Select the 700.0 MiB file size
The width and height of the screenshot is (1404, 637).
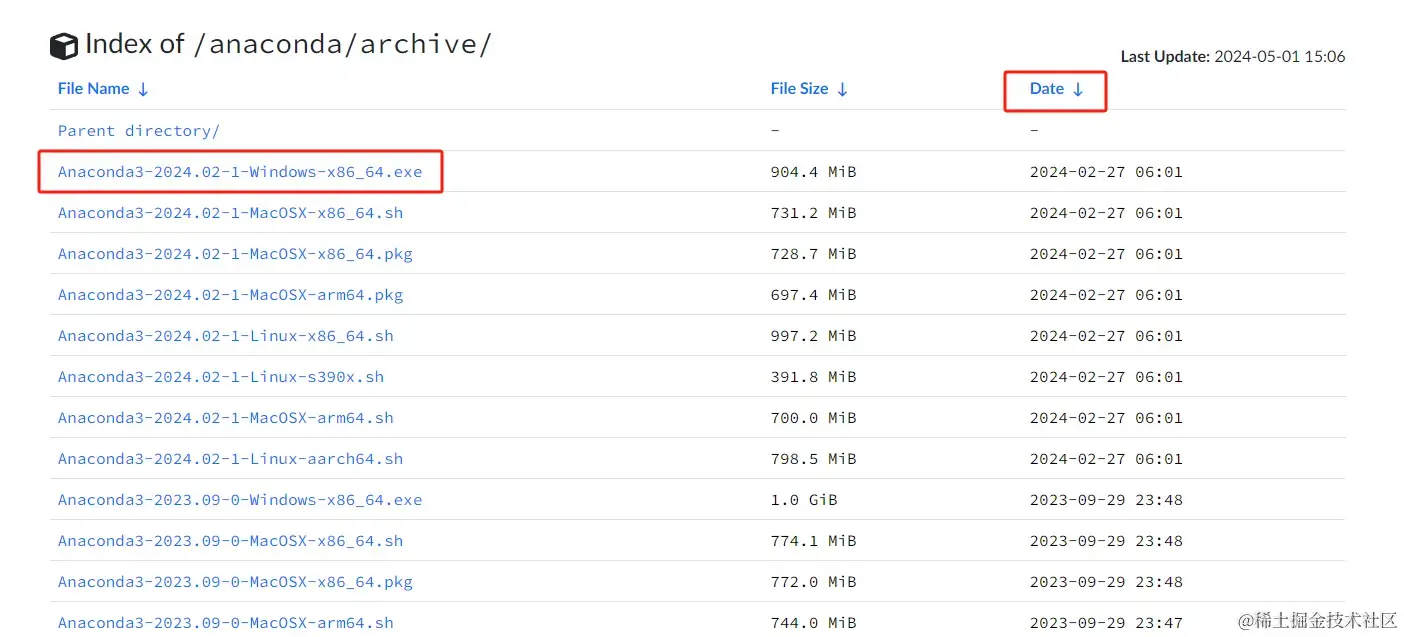pyautogui.click(x=814, y=417)
